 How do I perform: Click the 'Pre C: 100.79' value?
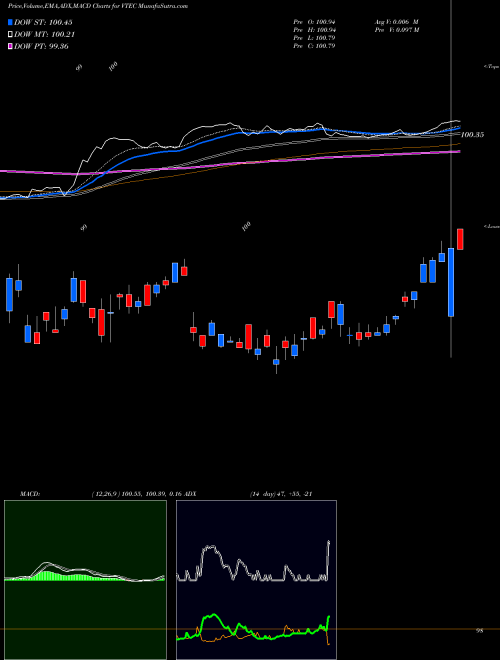coord(314,46)
